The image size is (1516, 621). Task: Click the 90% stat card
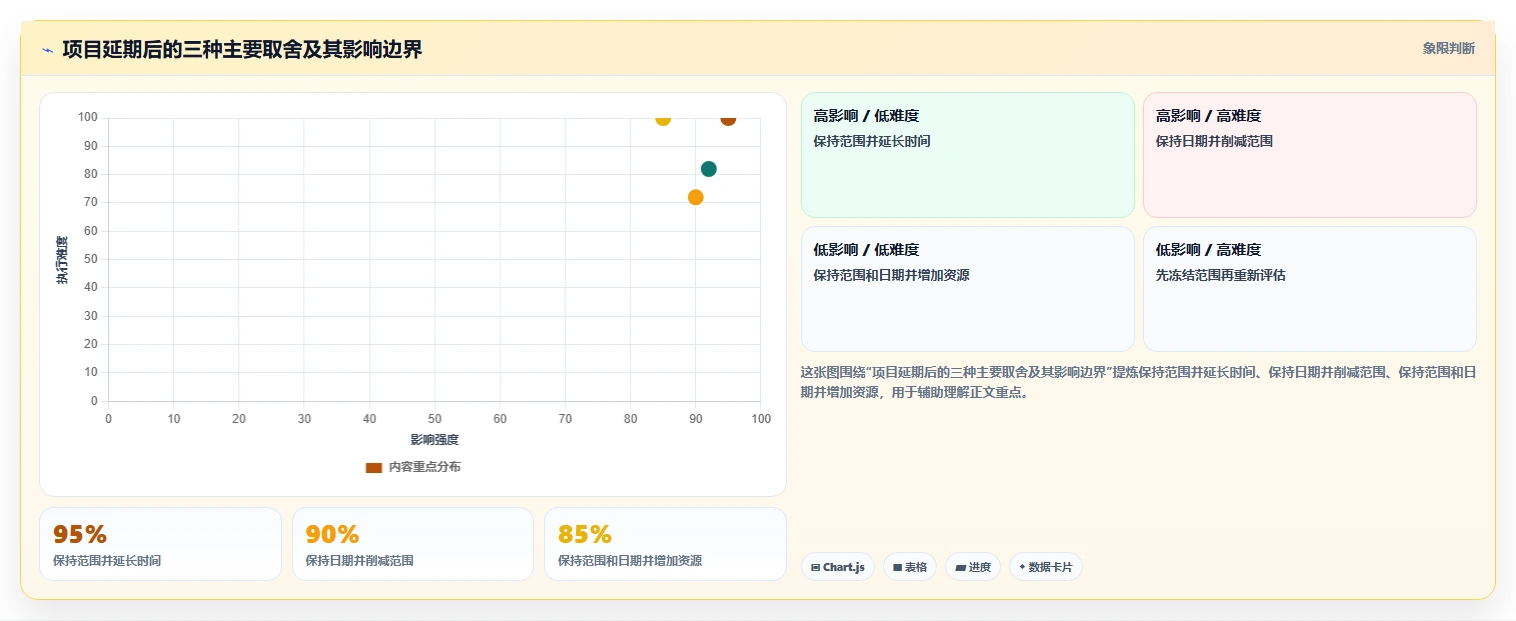413,544
